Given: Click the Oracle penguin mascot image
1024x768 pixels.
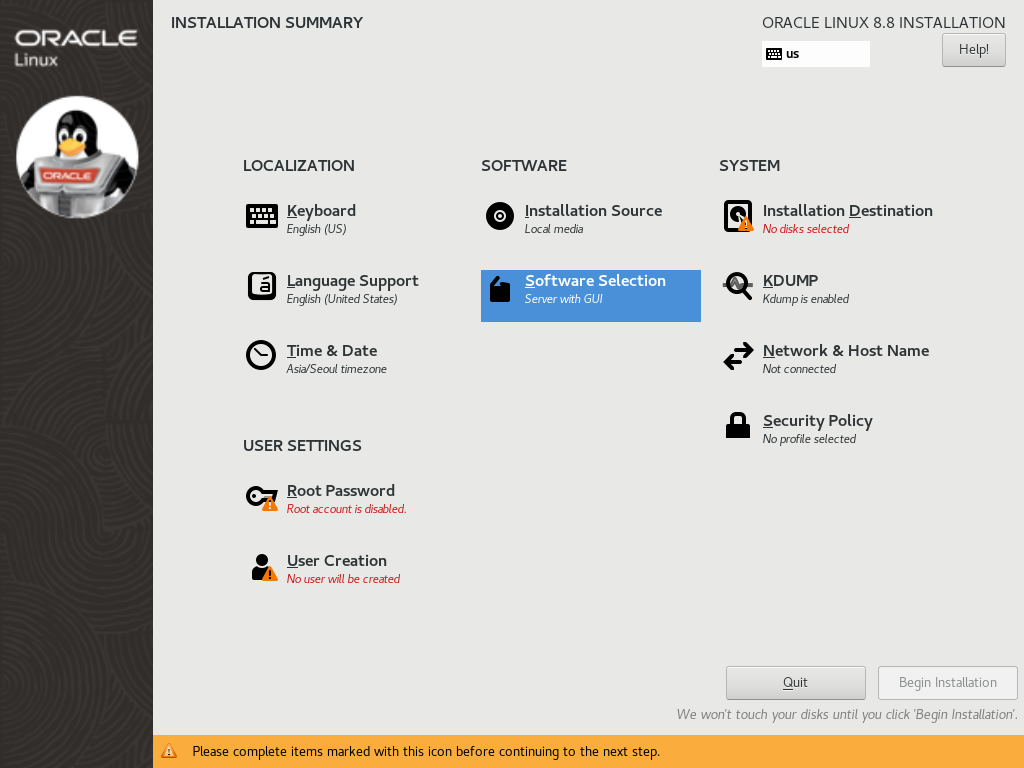Looking at the screenshot, I should 77,157.
